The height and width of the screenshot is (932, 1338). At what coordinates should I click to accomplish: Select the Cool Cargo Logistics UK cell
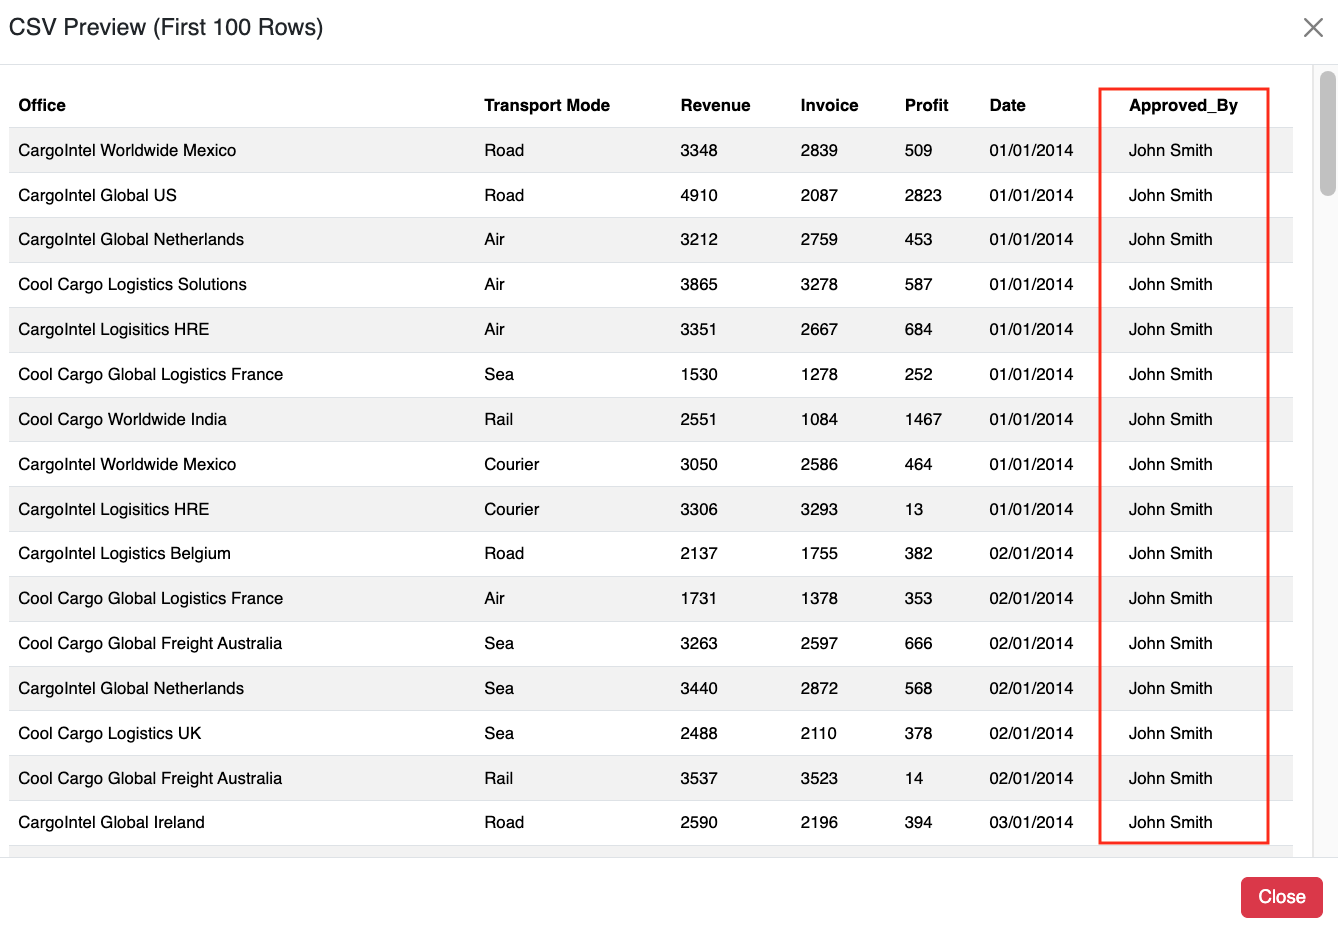coord(110,733)
